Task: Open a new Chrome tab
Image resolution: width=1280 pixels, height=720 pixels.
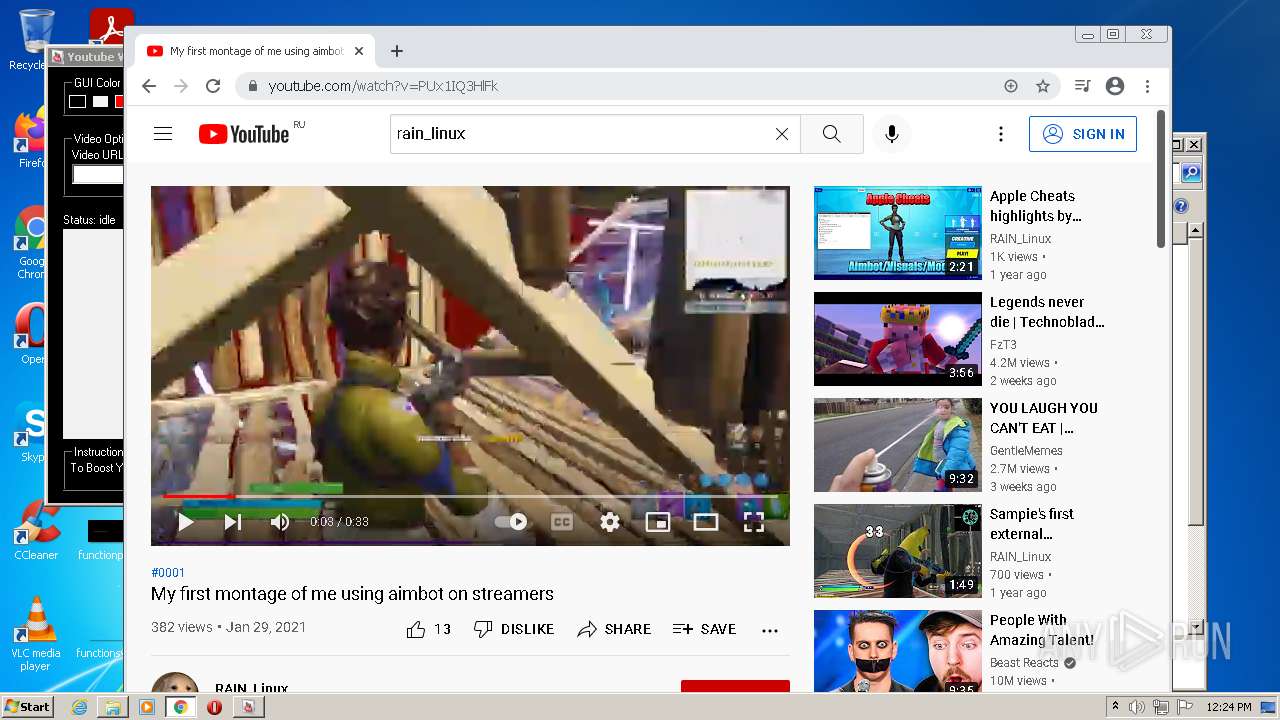Action: click(x=397, y=51)
